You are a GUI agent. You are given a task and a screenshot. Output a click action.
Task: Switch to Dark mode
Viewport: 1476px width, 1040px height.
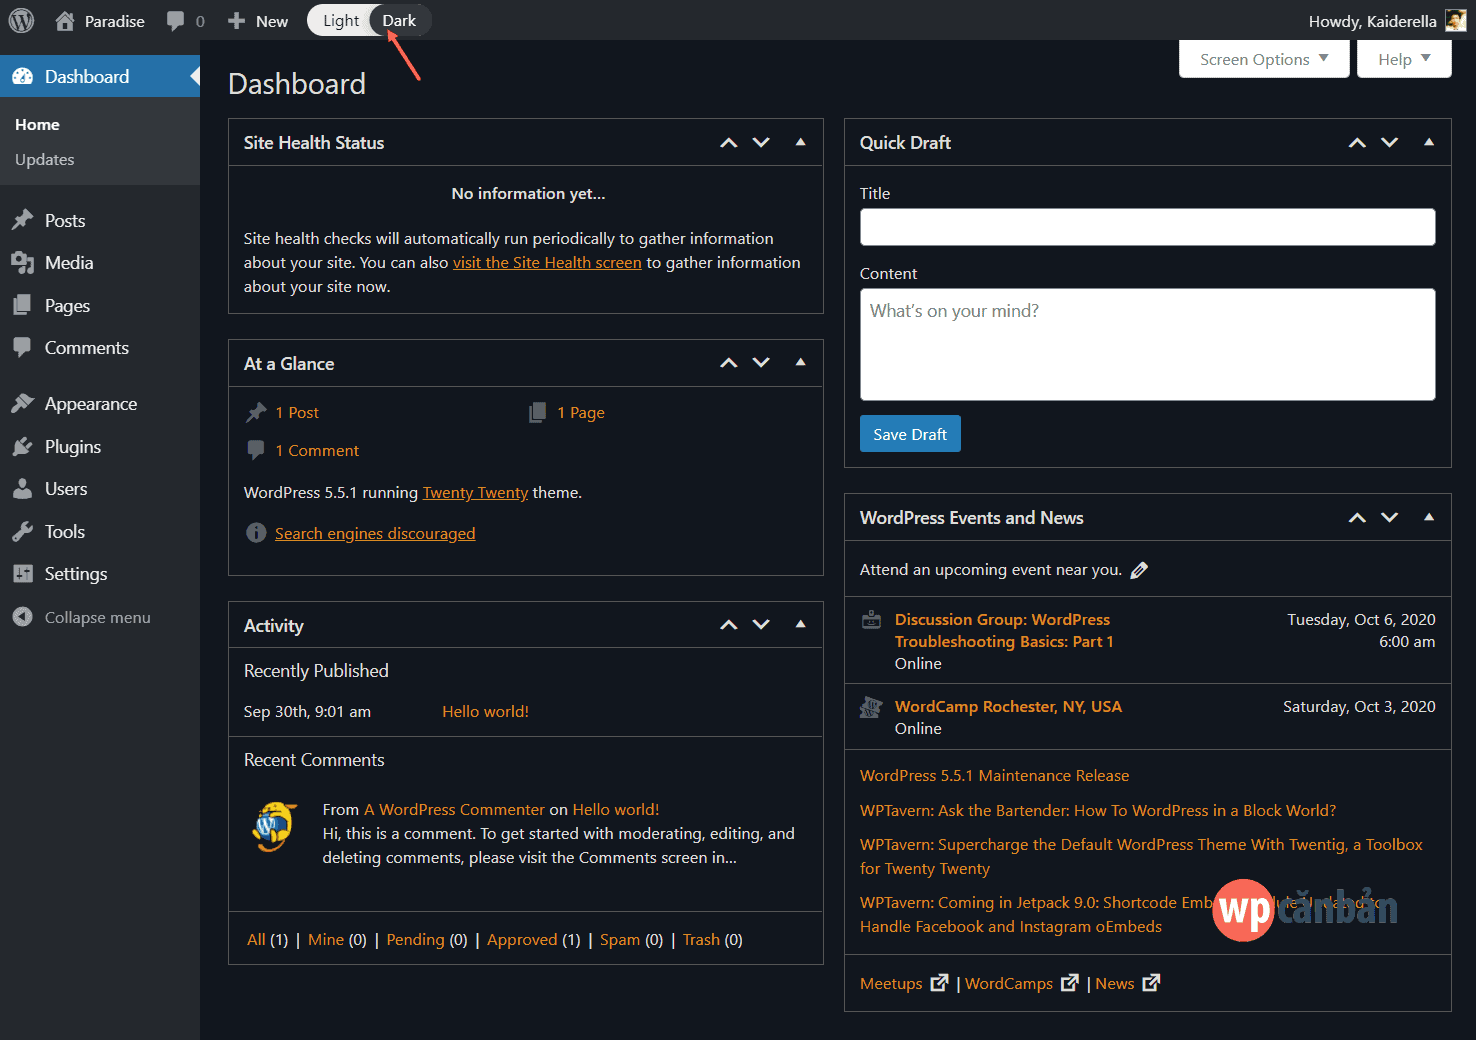(399, 20)
